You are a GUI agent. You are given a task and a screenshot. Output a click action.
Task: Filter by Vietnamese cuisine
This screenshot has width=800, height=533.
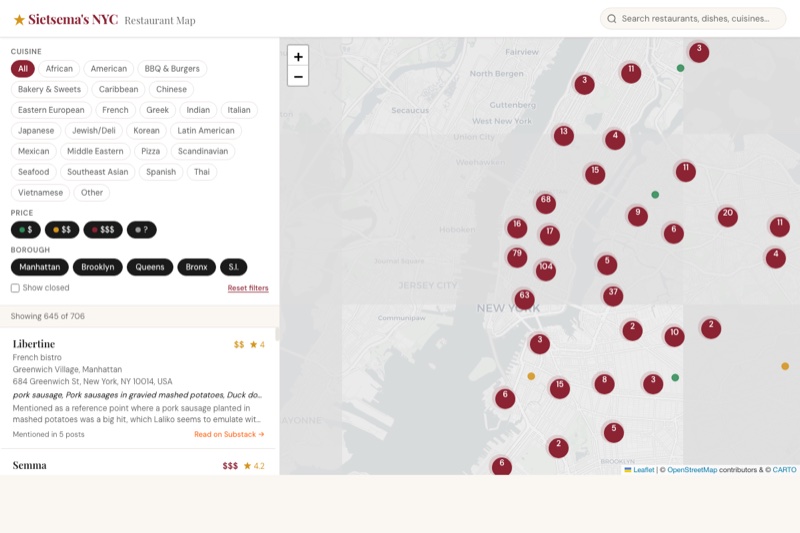coord(40,192)
